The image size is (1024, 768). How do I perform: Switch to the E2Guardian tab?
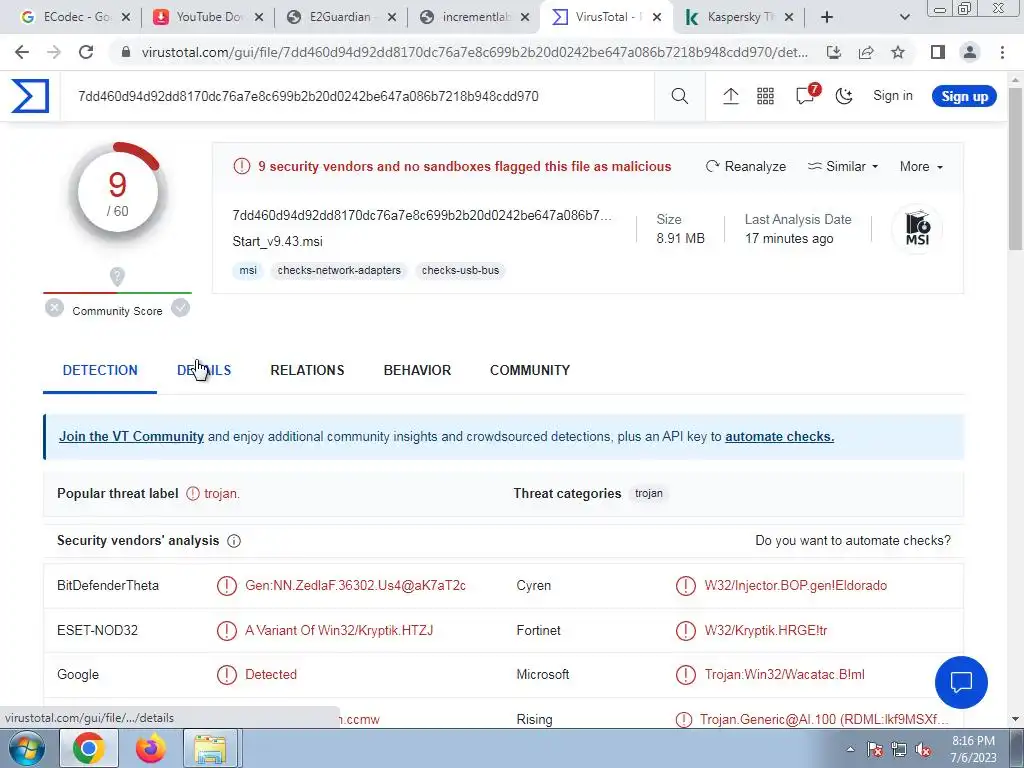click(x=340, y=17)
